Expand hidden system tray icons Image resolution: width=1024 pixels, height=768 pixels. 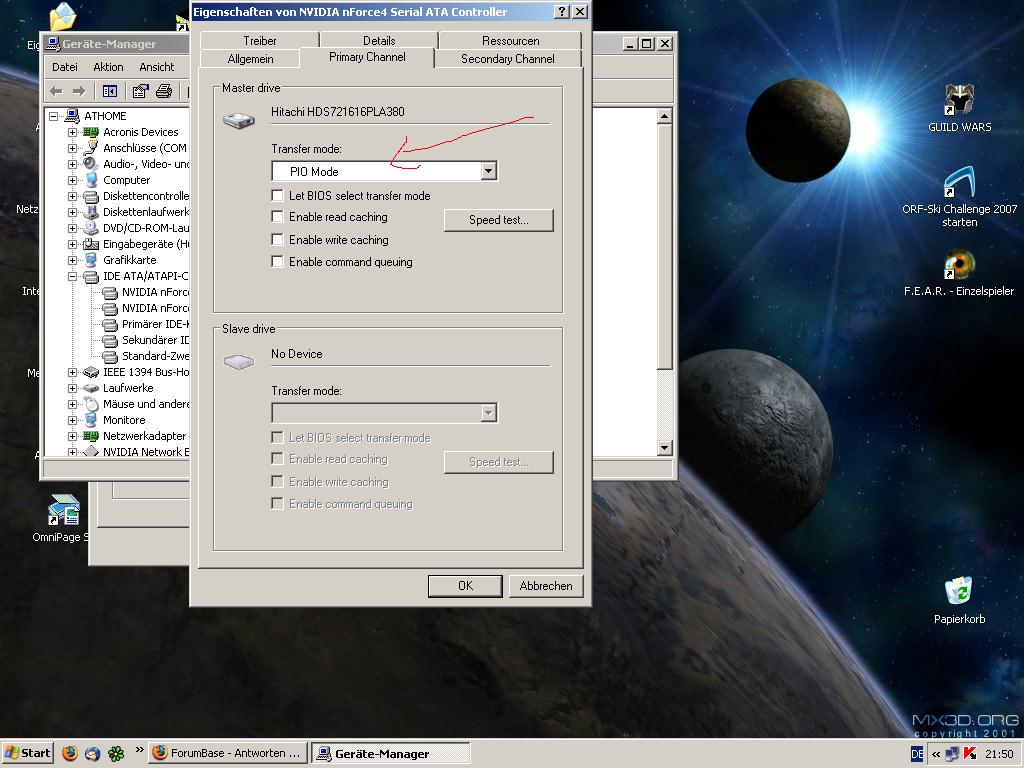coord(936,754)
